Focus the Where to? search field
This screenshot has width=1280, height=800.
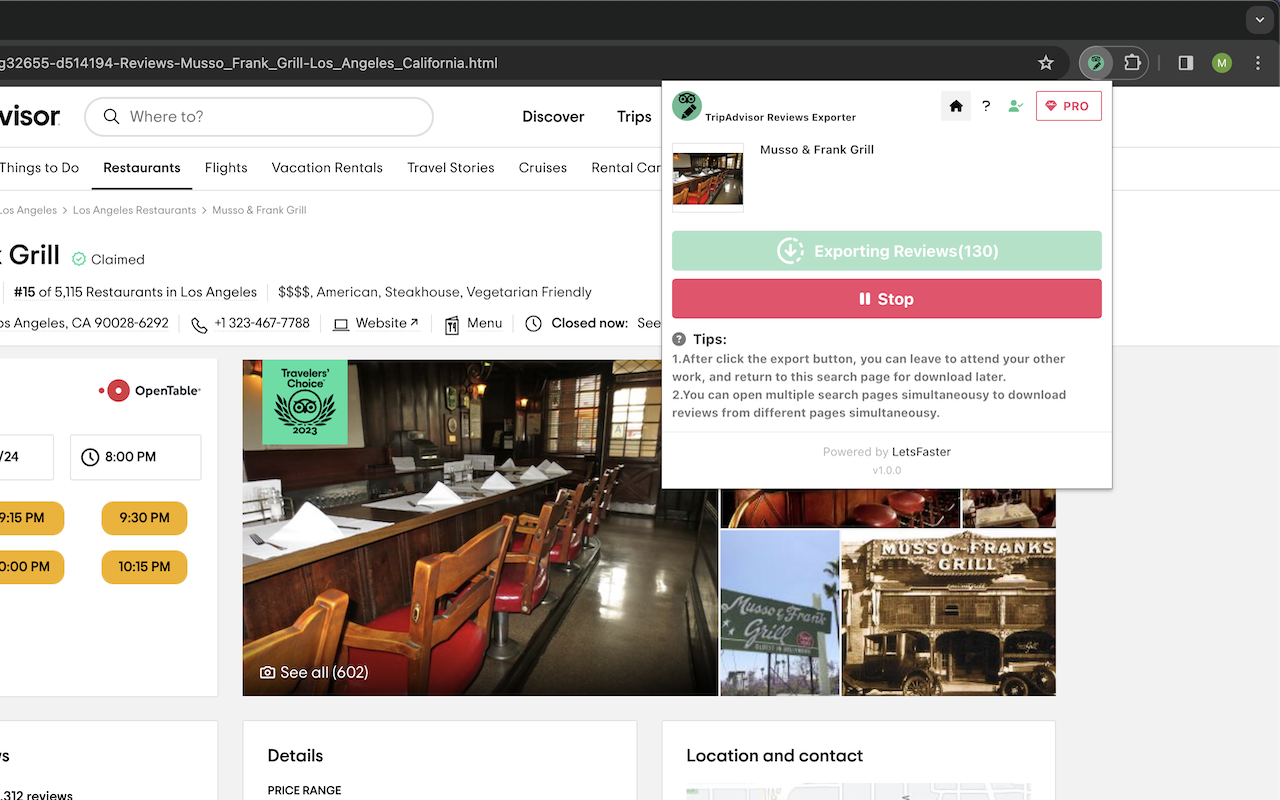pos(259,117)
